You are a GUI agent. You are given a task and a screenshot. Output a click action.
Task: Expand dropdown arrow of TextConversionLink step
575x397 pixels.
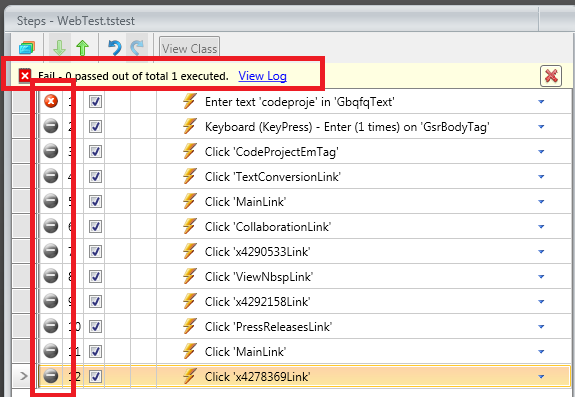coord(541,176)
